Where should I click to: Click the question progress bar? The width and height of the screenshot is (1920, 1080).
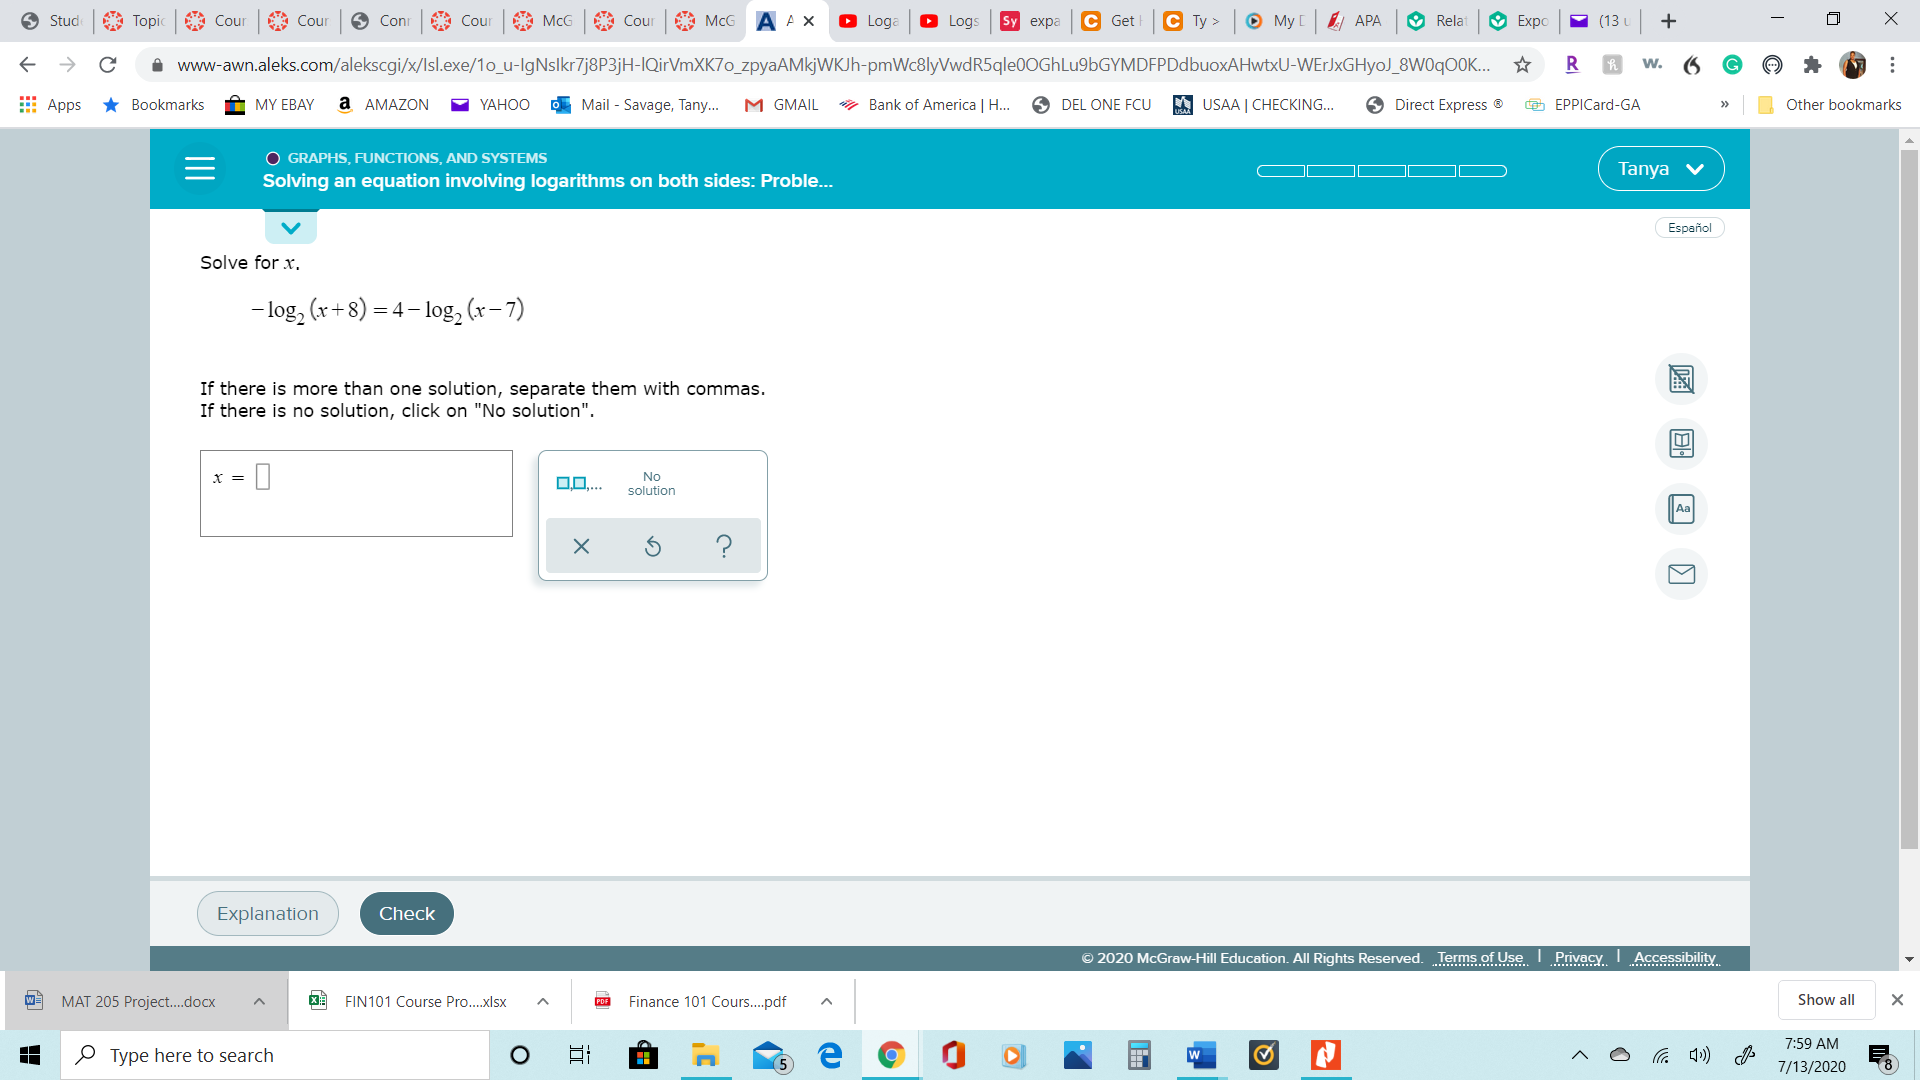pos(1381,171)
